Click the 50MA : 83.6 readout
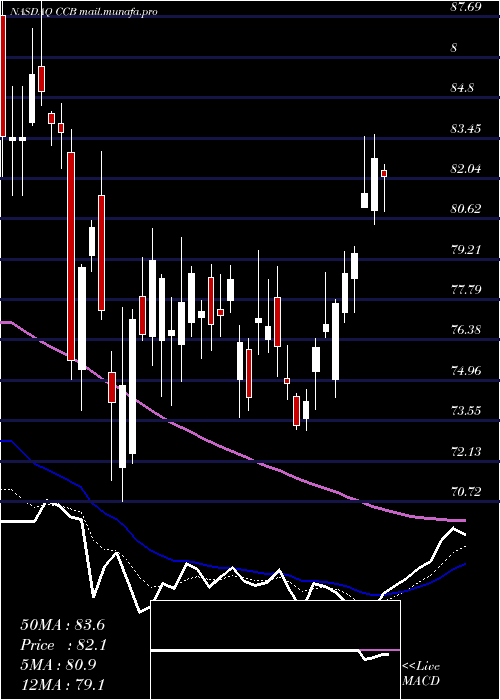 [62, 625]
